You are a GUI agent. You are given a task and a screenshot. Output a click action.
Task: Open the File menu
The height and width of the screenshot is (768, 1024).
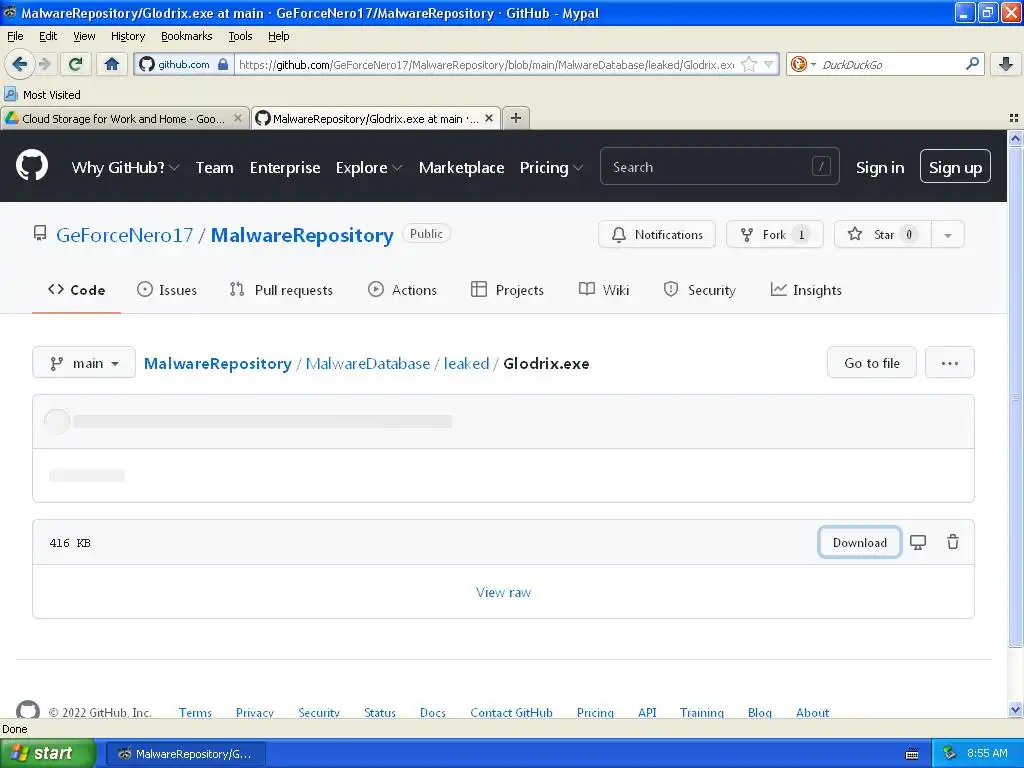pyautogui.click(x=15, y=36)
